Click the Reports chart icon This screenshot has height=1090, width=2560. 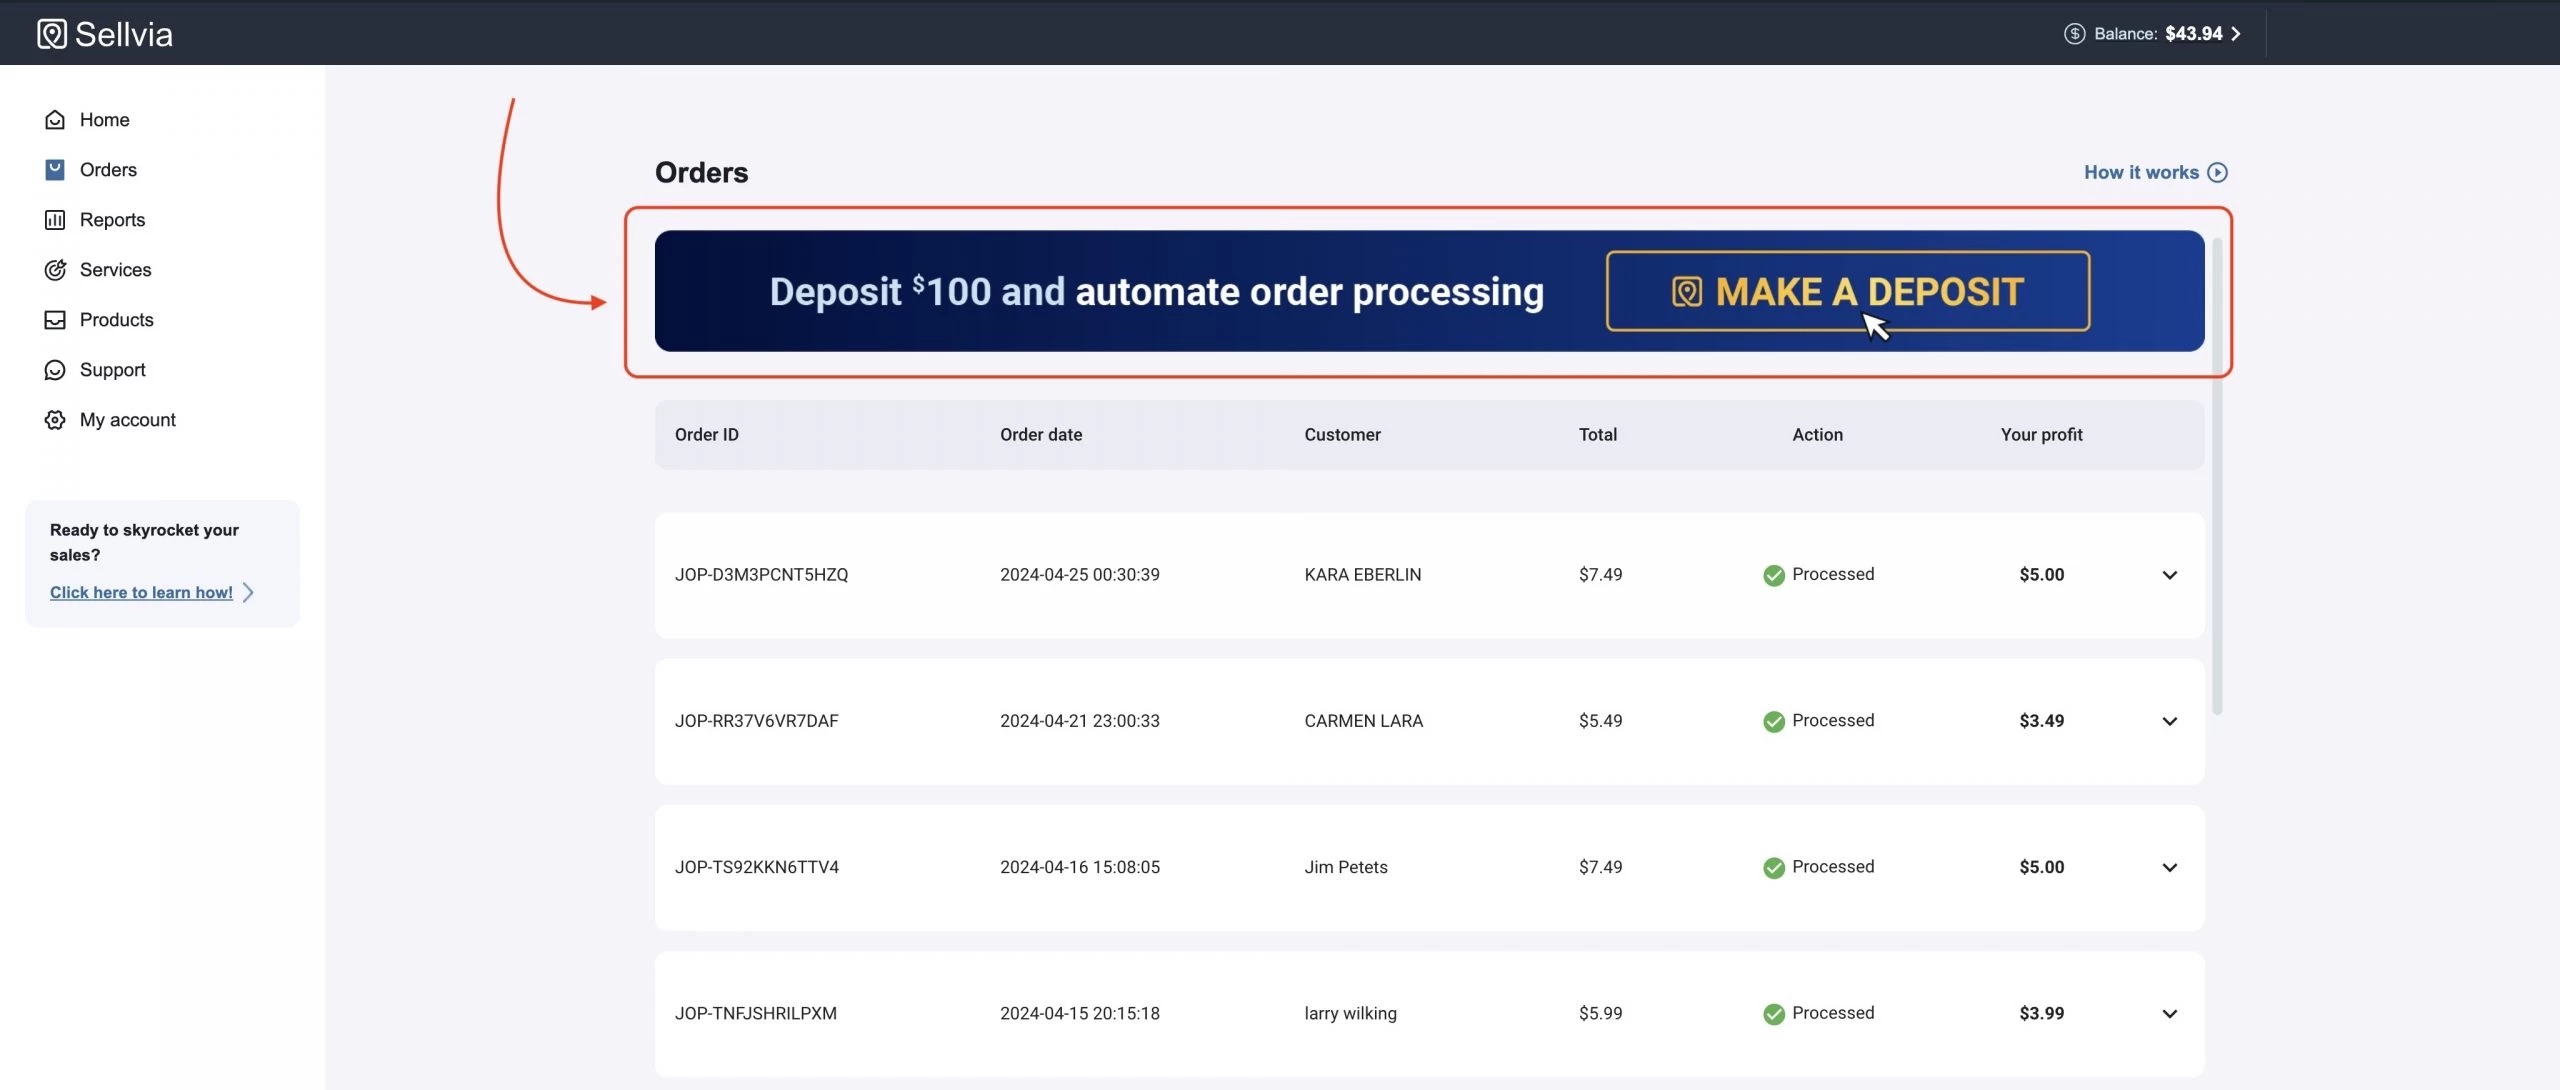pyautogui.click(x=55, y=220)
